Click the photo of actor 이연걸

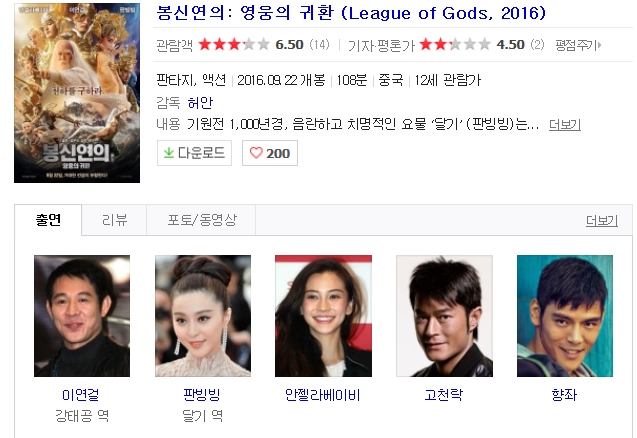82,316
